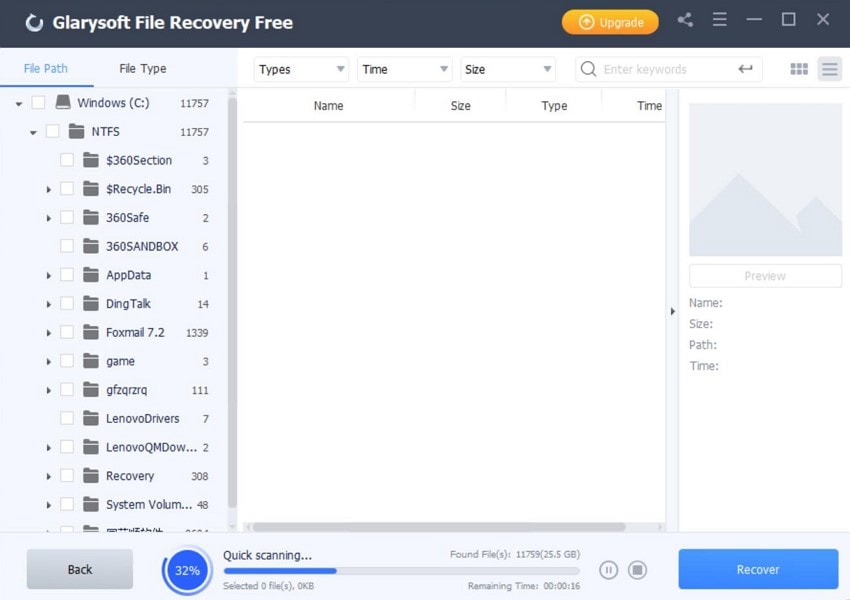Focus the Enter keywords search field
Viewport: 850px width, 600px height.
(668, 69)
